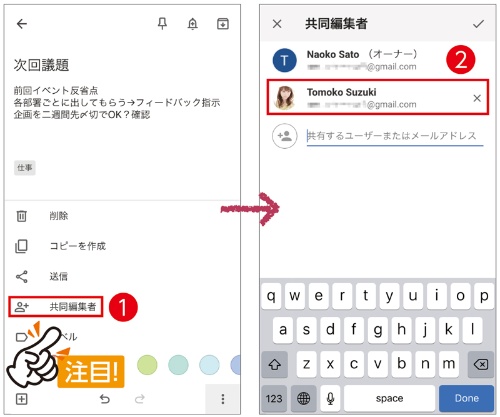Tap the trash icon beside 削除
Viewport: 500px width, 417px height.
(22, 216)
